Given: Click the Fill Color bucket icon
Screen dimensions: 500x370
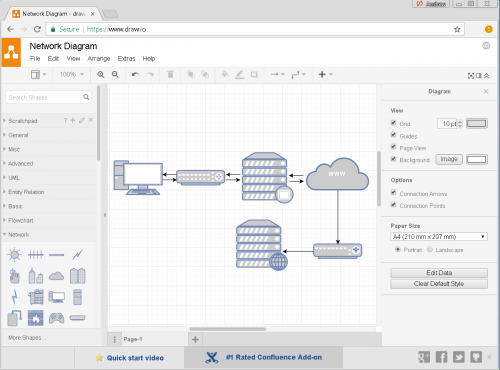Looking at the screenshot, I should click(225, 74).
